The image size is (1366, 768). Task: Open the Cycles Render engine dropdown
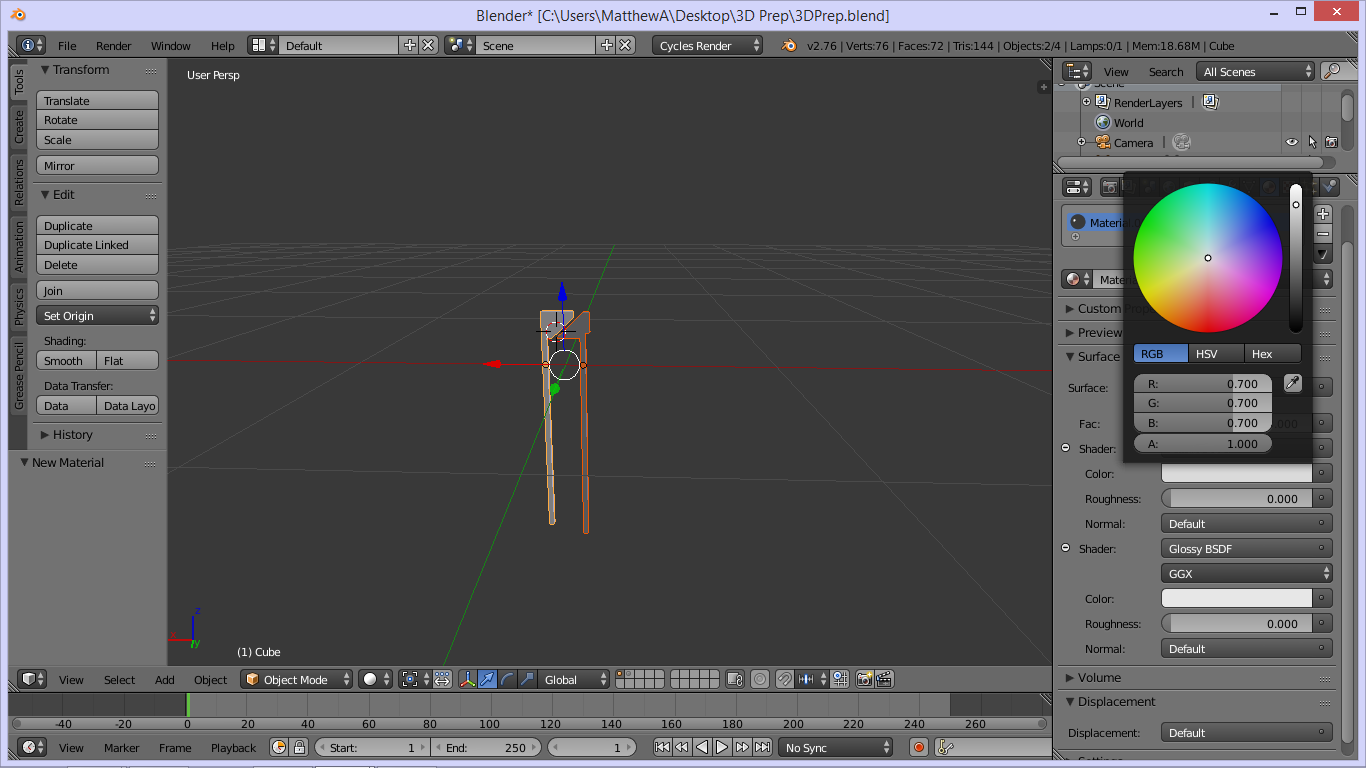(x=708, y=45)
